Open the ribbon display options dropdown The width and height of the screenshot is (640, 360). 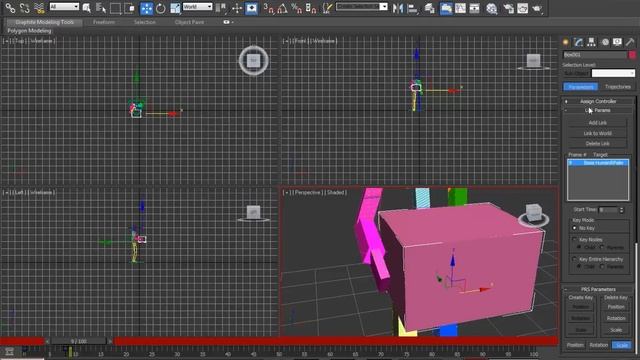tap(228, 22)
